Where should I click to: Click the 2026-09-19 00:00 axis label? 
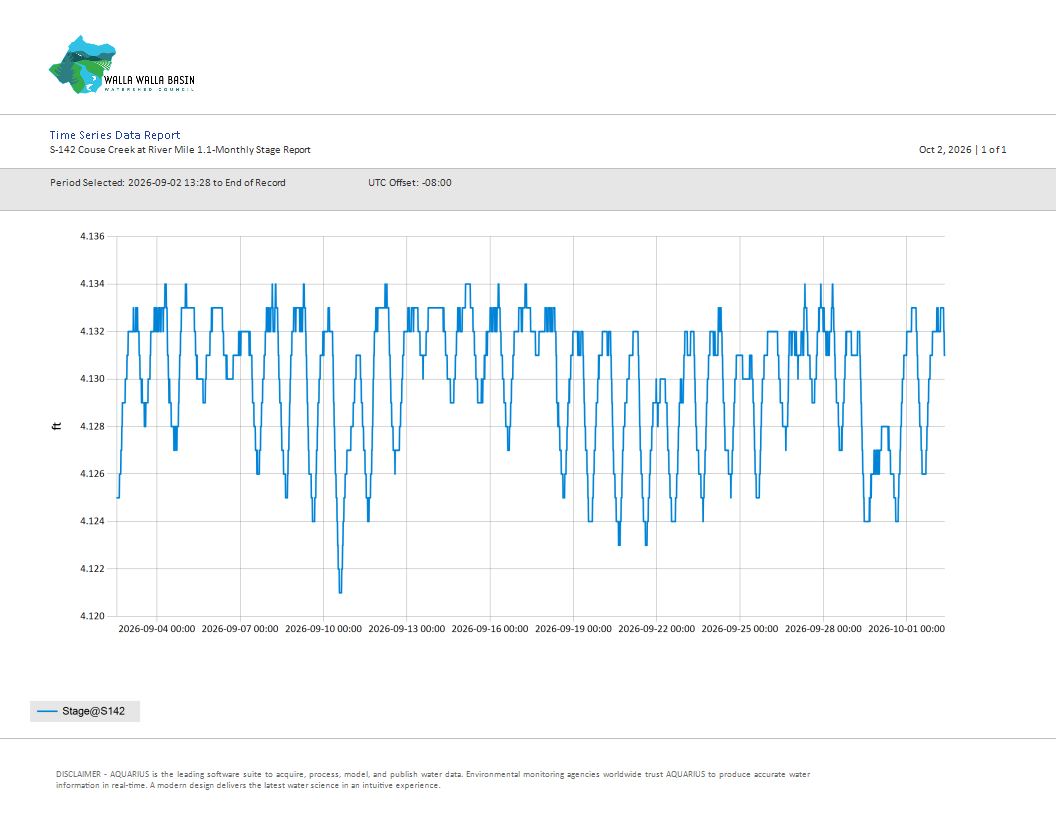[x=573, y=629]
